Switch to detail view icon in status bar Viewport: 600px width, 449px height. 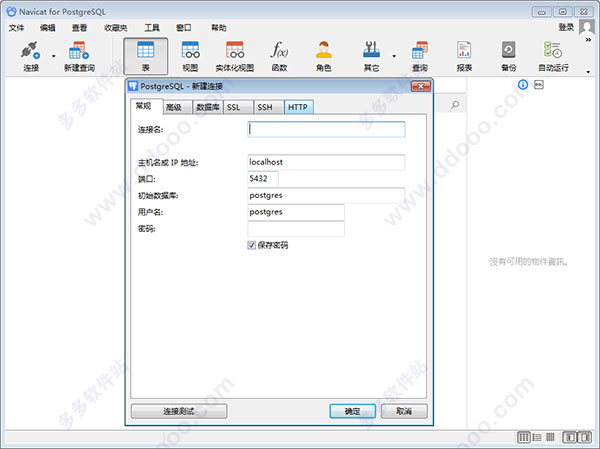pos(550,437)
